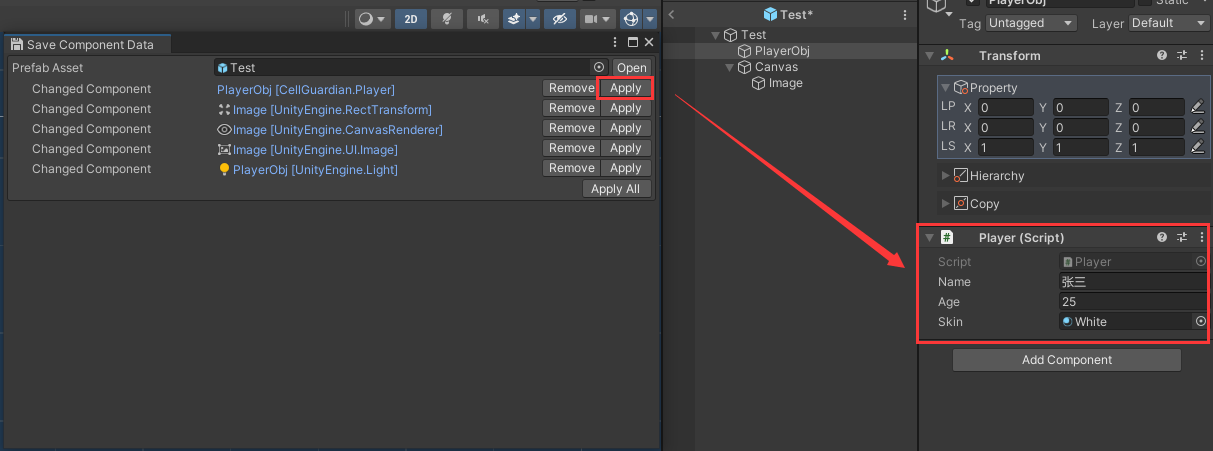Viewport: 1213px width, 451px height.
Task: Open the Tag dropdown set to Untagged
Action: tap(1031, 23)
